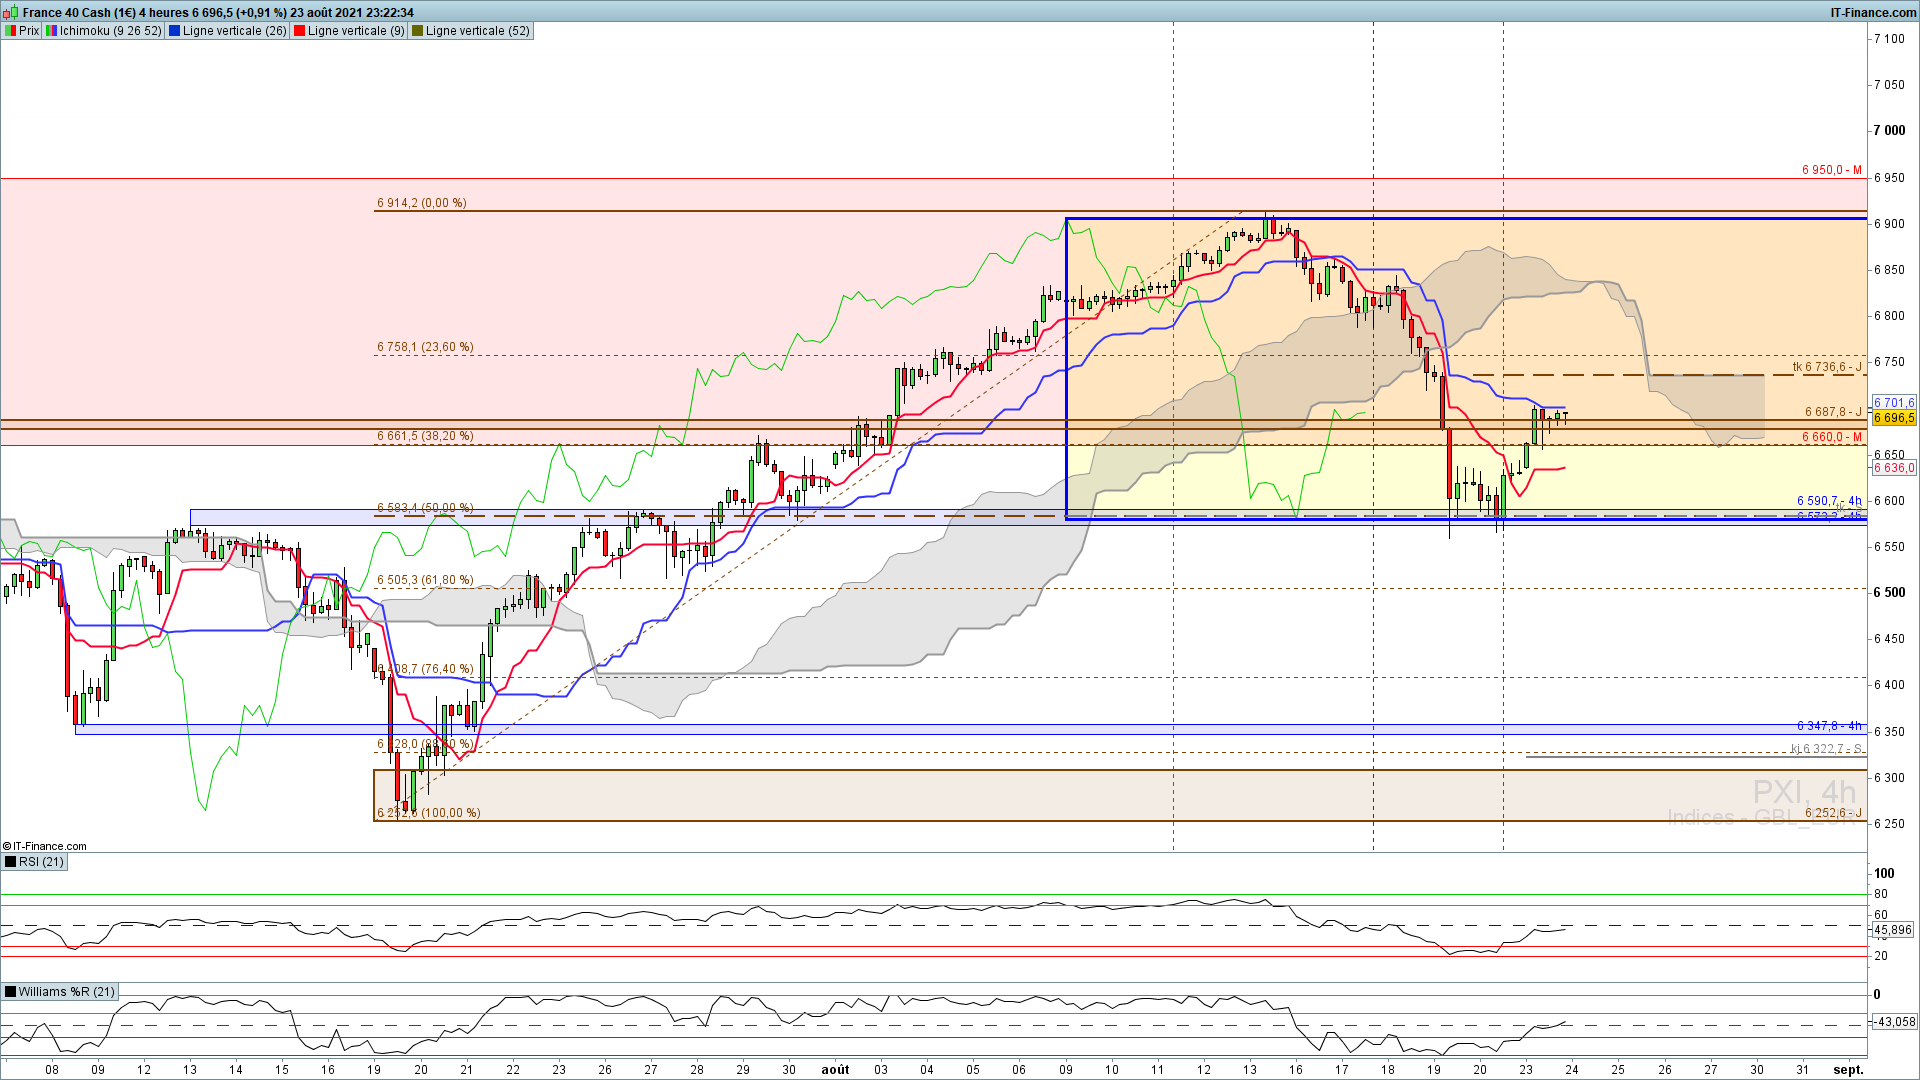
Task: Select the Fibonacci label 6 661,5 (38,20 %)
Action: (425, 436)
